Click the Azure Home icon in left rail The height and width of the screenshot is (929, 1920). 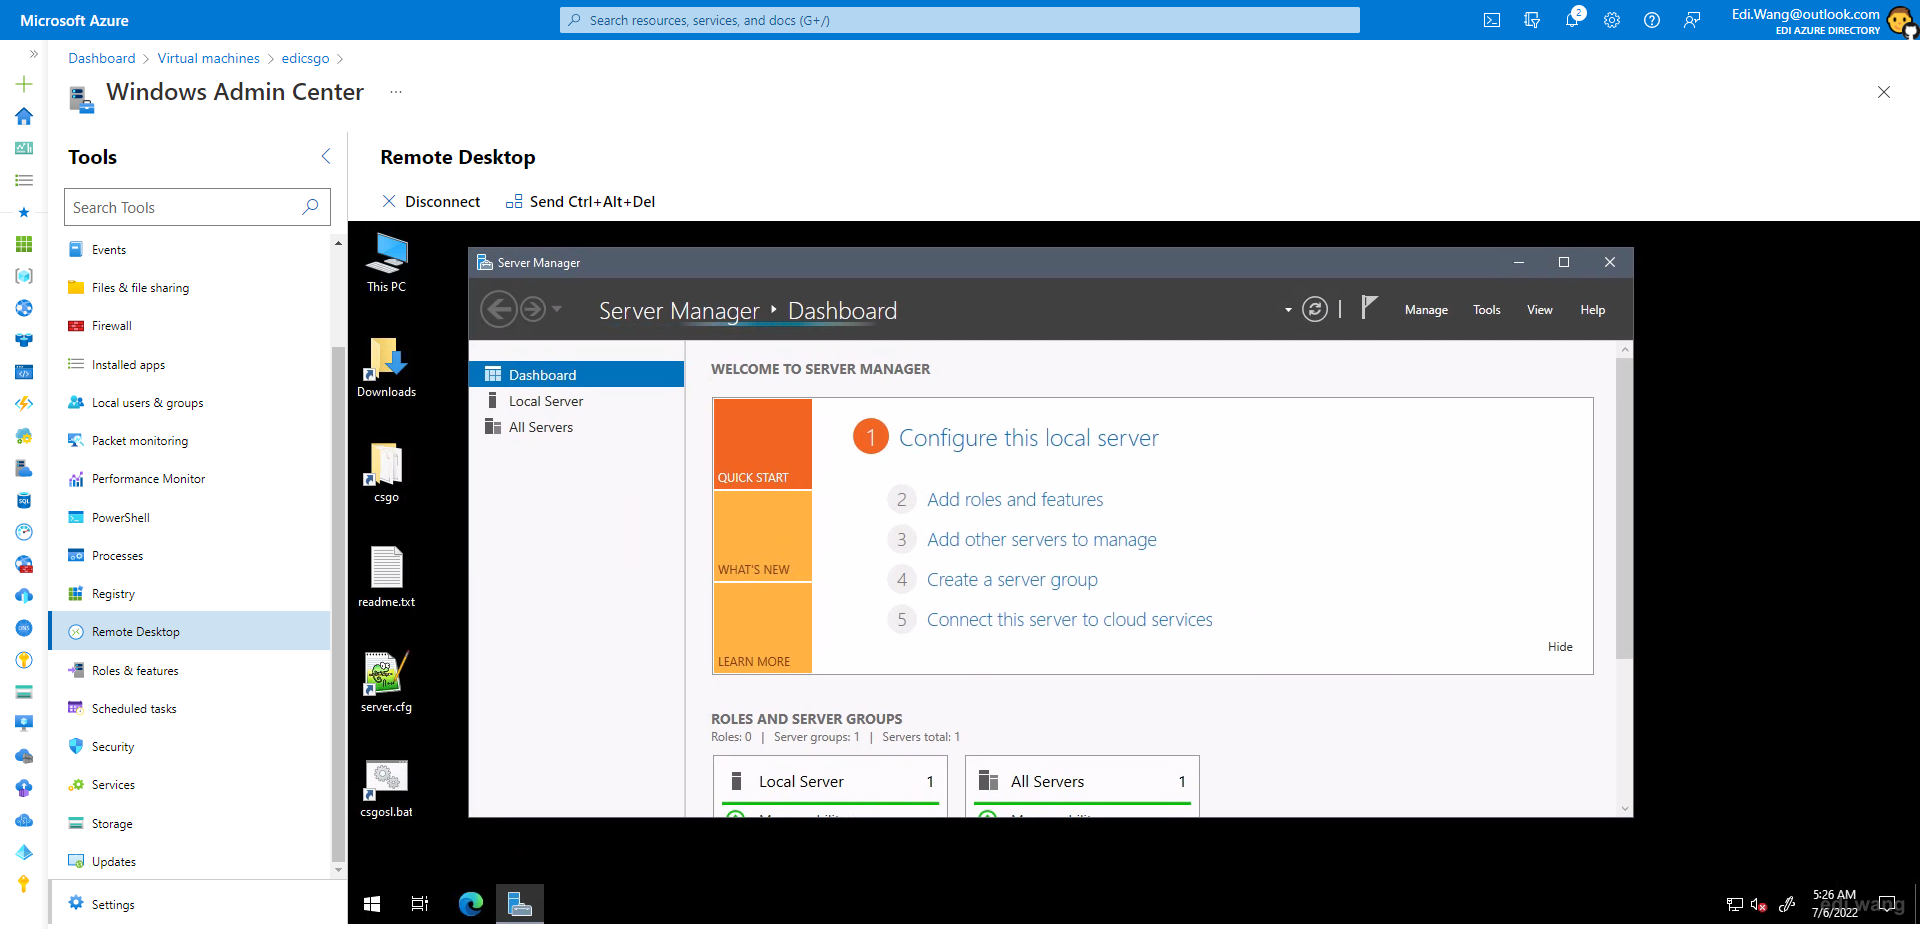[x=24, y=116]
